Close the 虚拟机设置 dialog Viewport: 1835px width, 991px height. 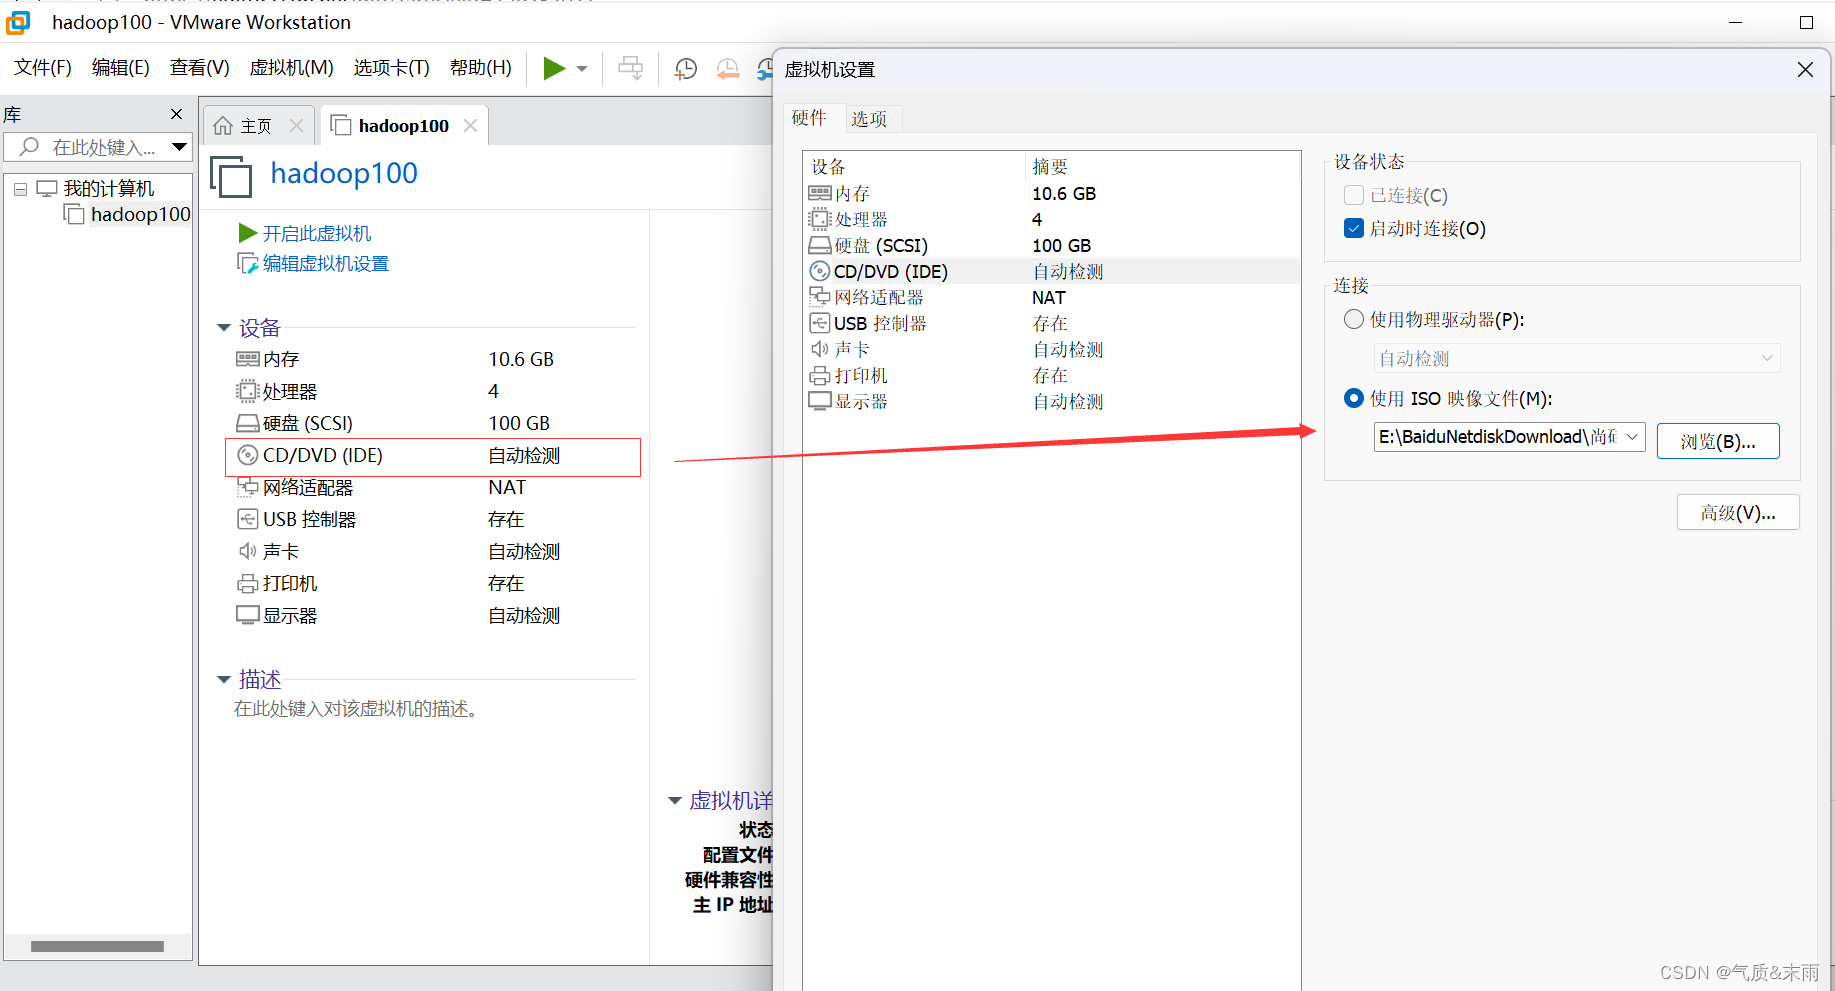coord(1805,70)
